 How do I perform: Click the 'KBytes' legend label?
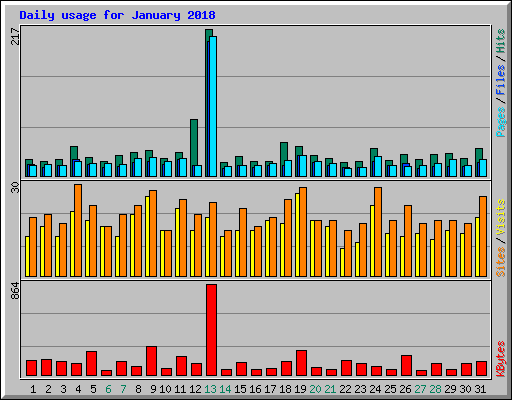coord(500,359)
